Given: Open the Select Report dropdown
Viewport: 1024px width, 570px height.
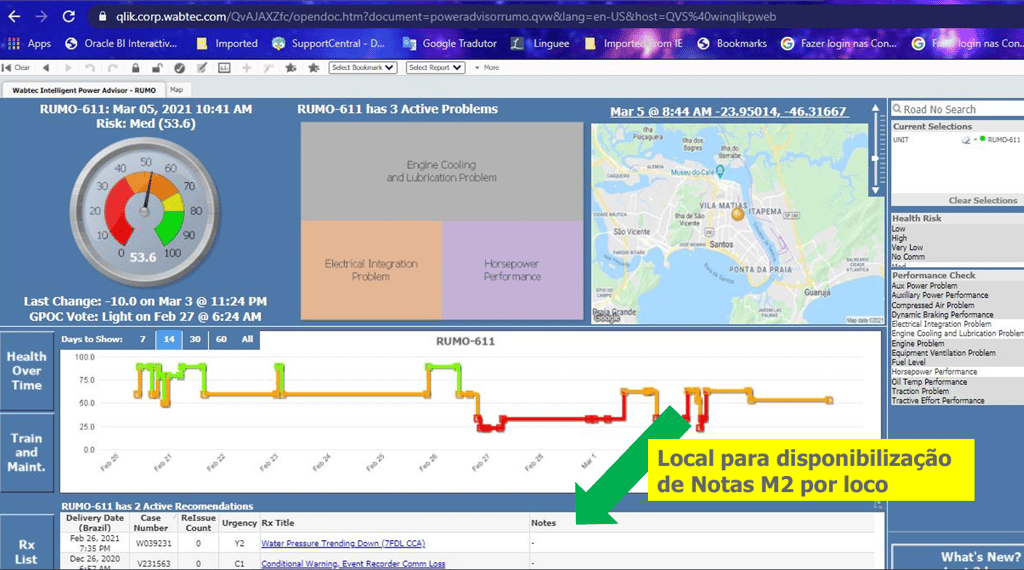Looking at the screenshot, I should (x=435, y=67).
